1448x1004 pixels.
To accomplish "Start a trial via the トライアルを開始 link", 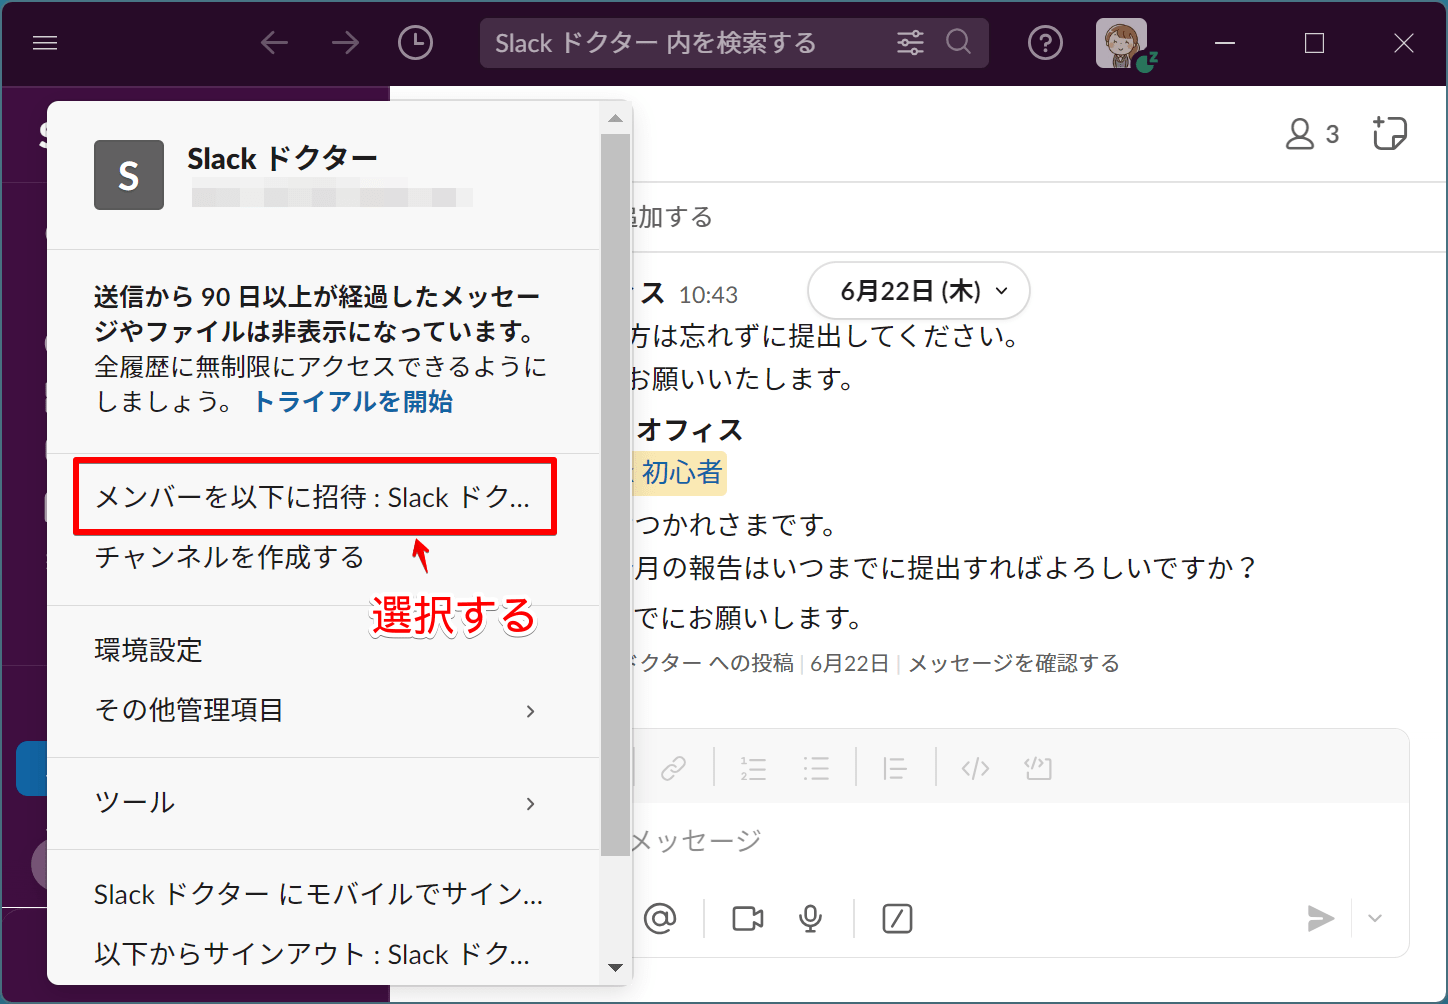I will coord(352,401).
